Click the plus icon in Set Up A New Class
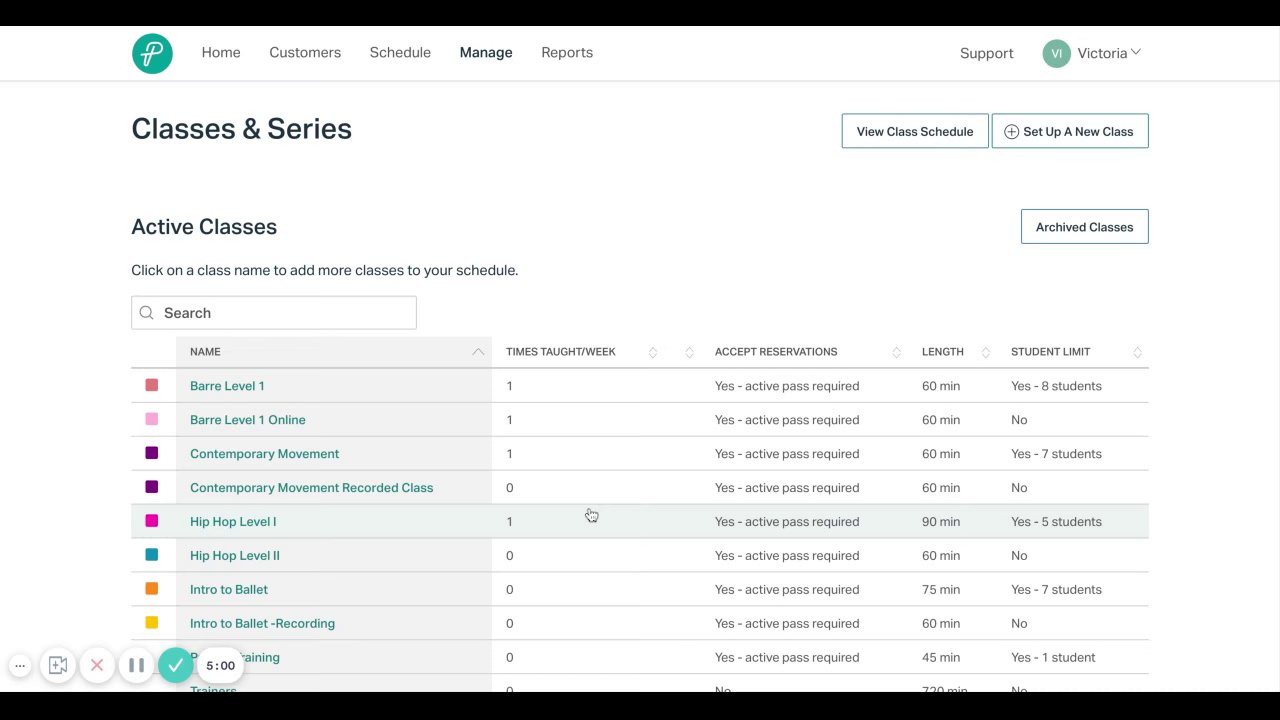The image size is (1280, 720). click(x=1011, y=132)
